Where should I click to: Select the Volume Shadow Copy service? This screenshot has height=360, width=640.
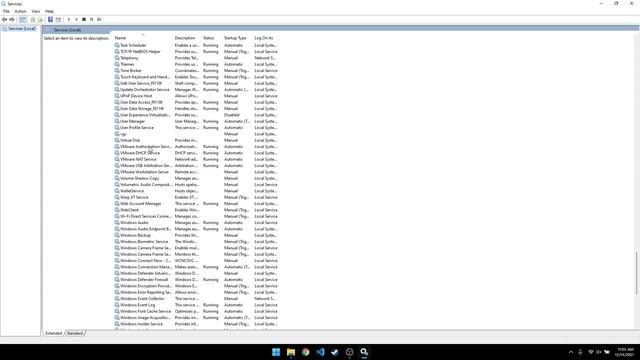click(196, 178)
